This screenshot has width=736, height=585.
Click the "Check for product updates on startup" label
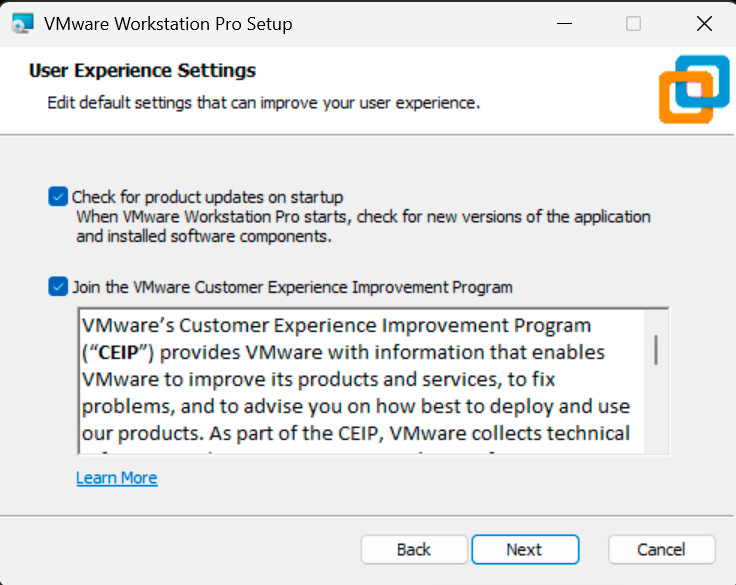[x=207, y=197]
